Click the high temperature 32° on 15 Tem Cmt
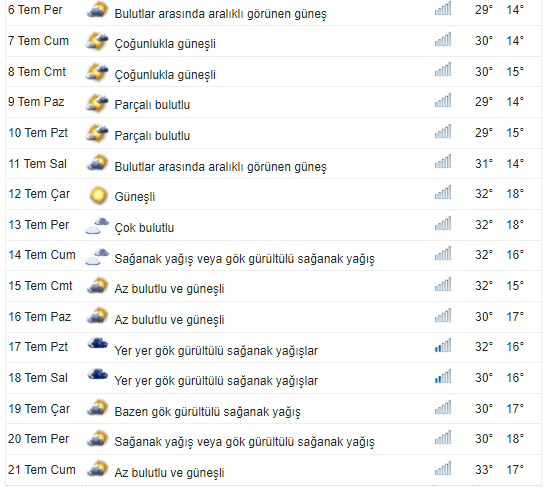The height and width of the screenshot is (498, 546). tap(484, 286)
